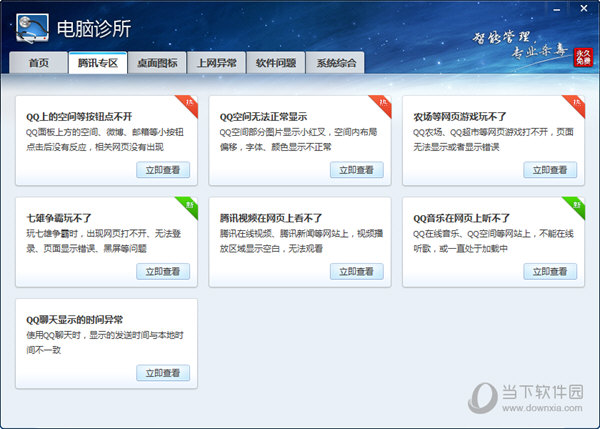Click 立即查看 for QQ聊天显示的时间异常

point(163,373)
